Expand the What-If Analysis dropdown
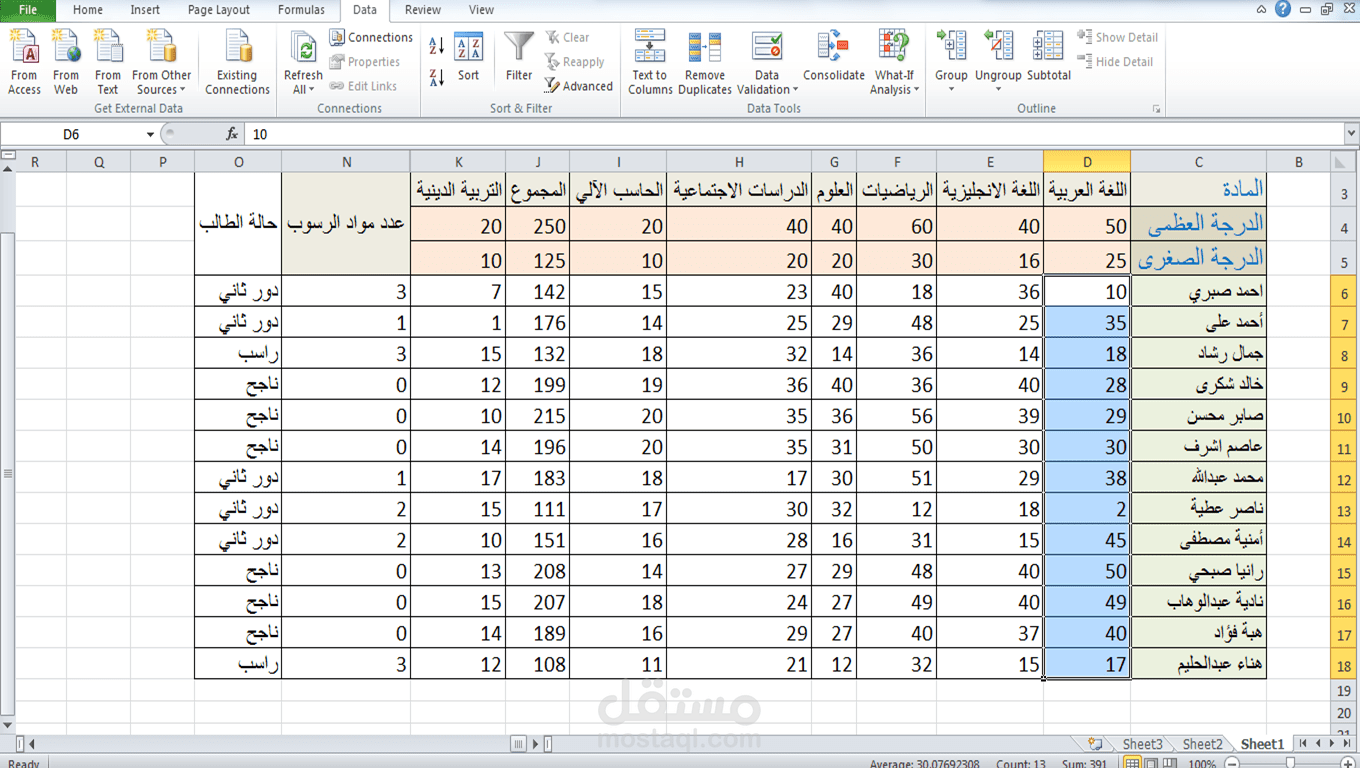This screenshot has width=1360, height=768. pos(917,90)
